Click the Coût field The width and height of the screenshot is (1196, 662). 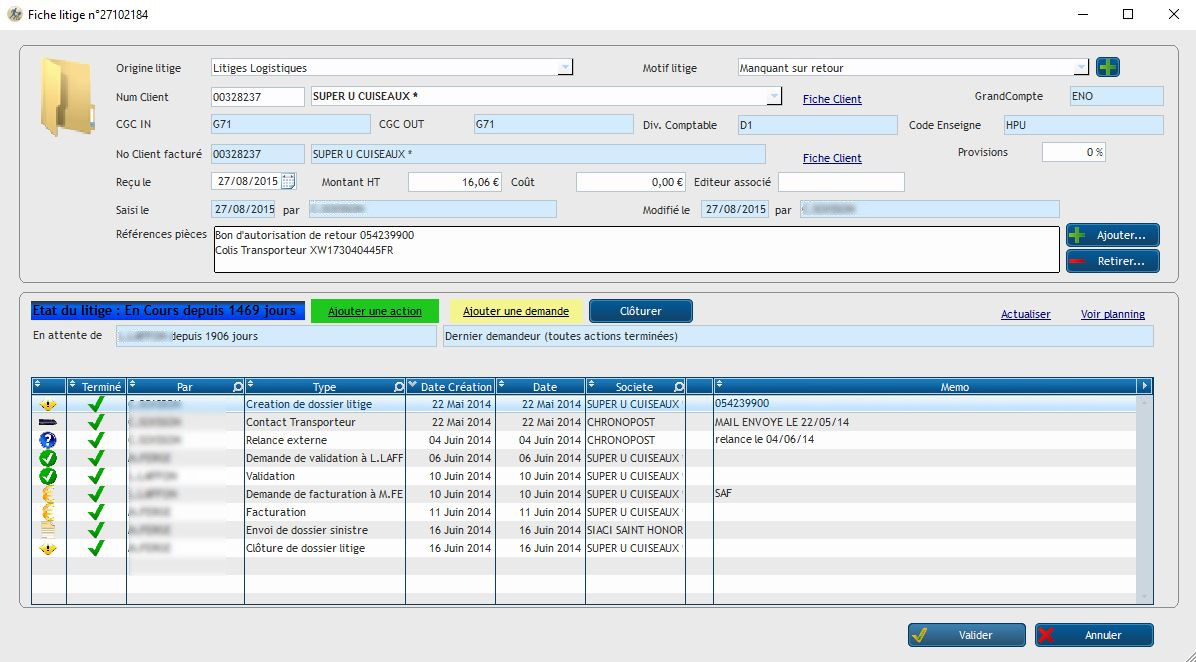pyautogui.click(x=631, y=182)
